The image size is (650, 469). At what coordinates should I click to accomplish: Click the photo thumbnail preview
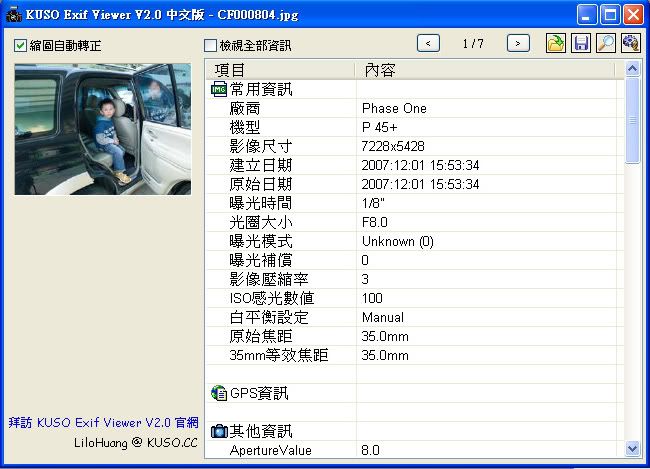[x=102, y=129]
